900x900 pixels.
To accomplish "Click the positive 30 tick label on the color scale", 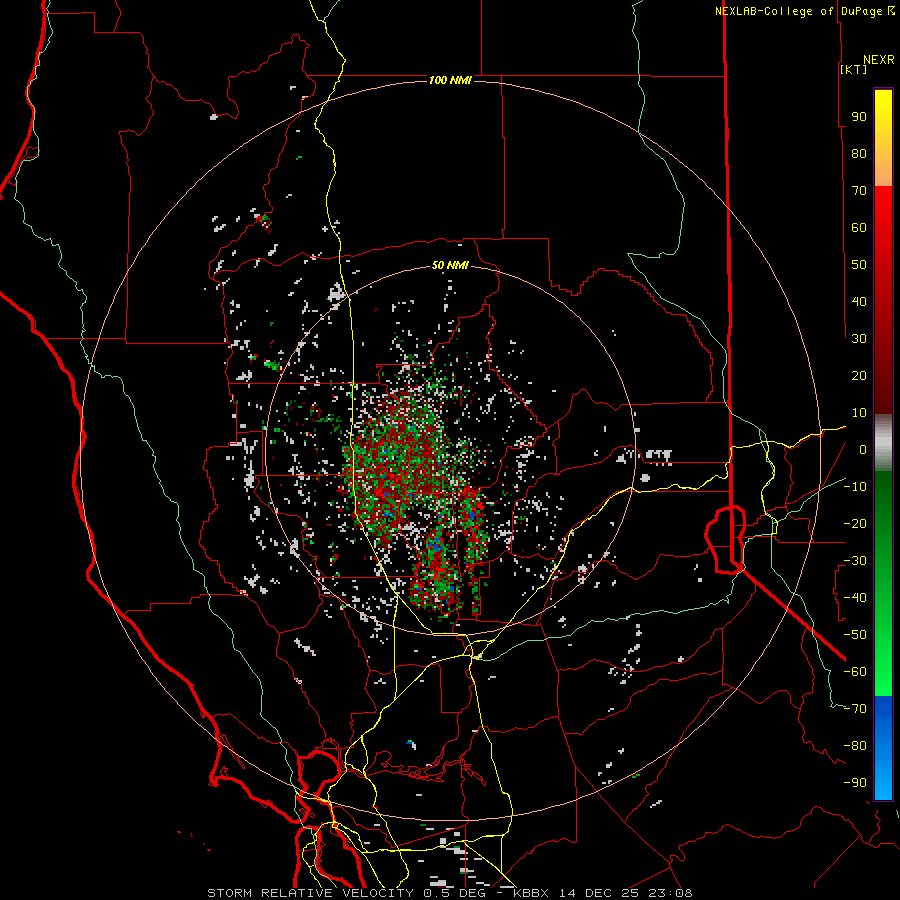I will (859, 339).
